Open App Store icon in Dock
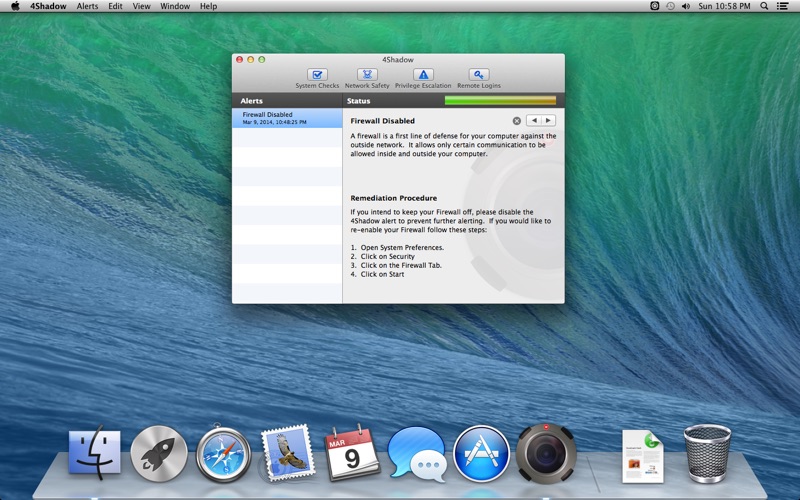This screenshot has height=500, width=800. pyautogui.click(x=481, y=454)
